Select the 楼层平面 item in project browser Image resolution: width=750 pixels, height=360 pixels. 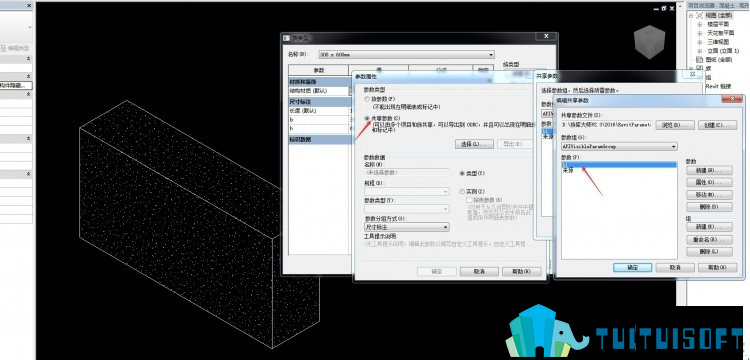pyautogui.click(x=718, y=24)
